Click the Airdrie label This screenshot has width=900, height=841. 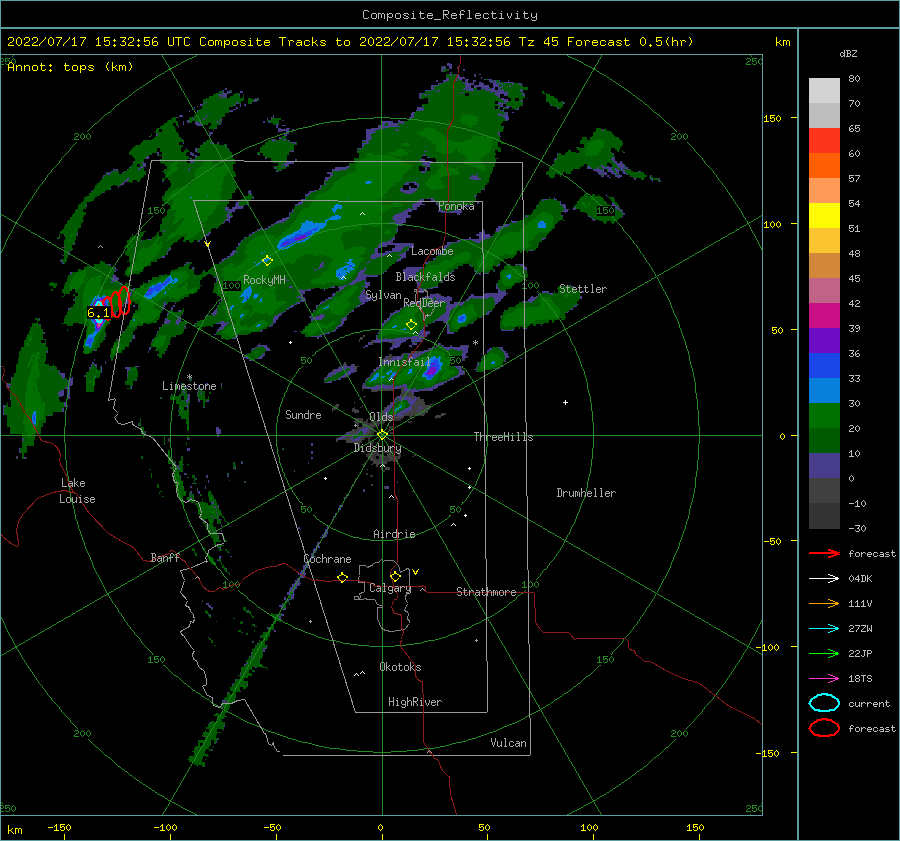point(394,534)
